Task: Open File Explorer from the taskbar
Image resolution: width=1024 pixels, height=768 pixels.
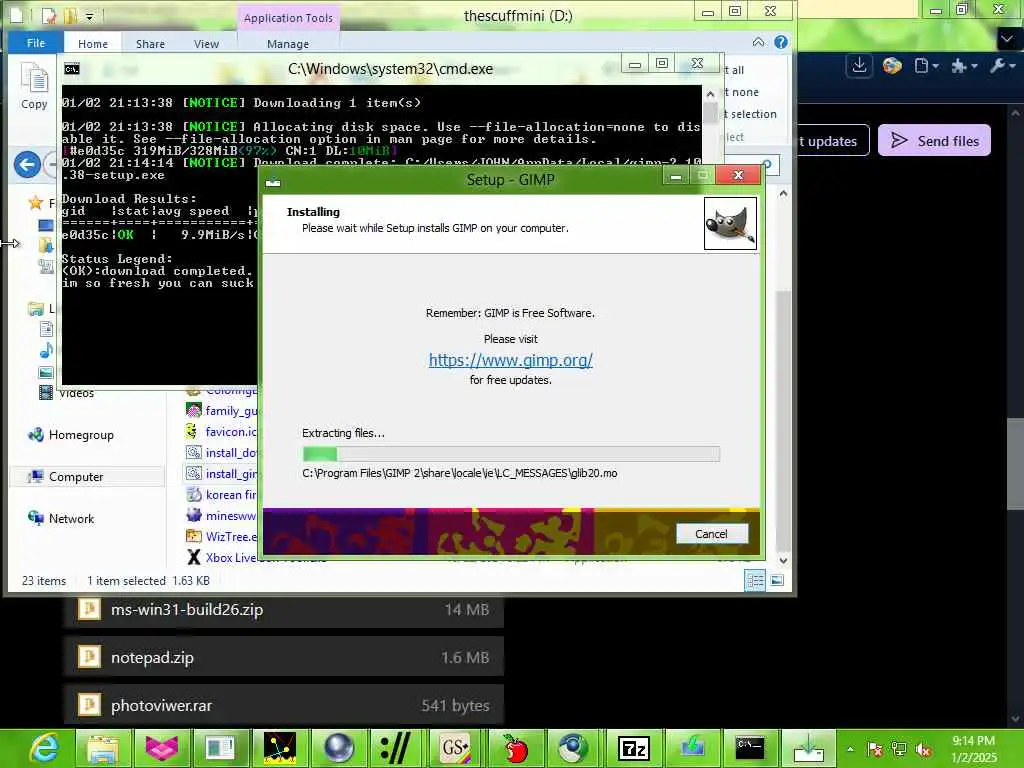Action: (x=103, y=748)
